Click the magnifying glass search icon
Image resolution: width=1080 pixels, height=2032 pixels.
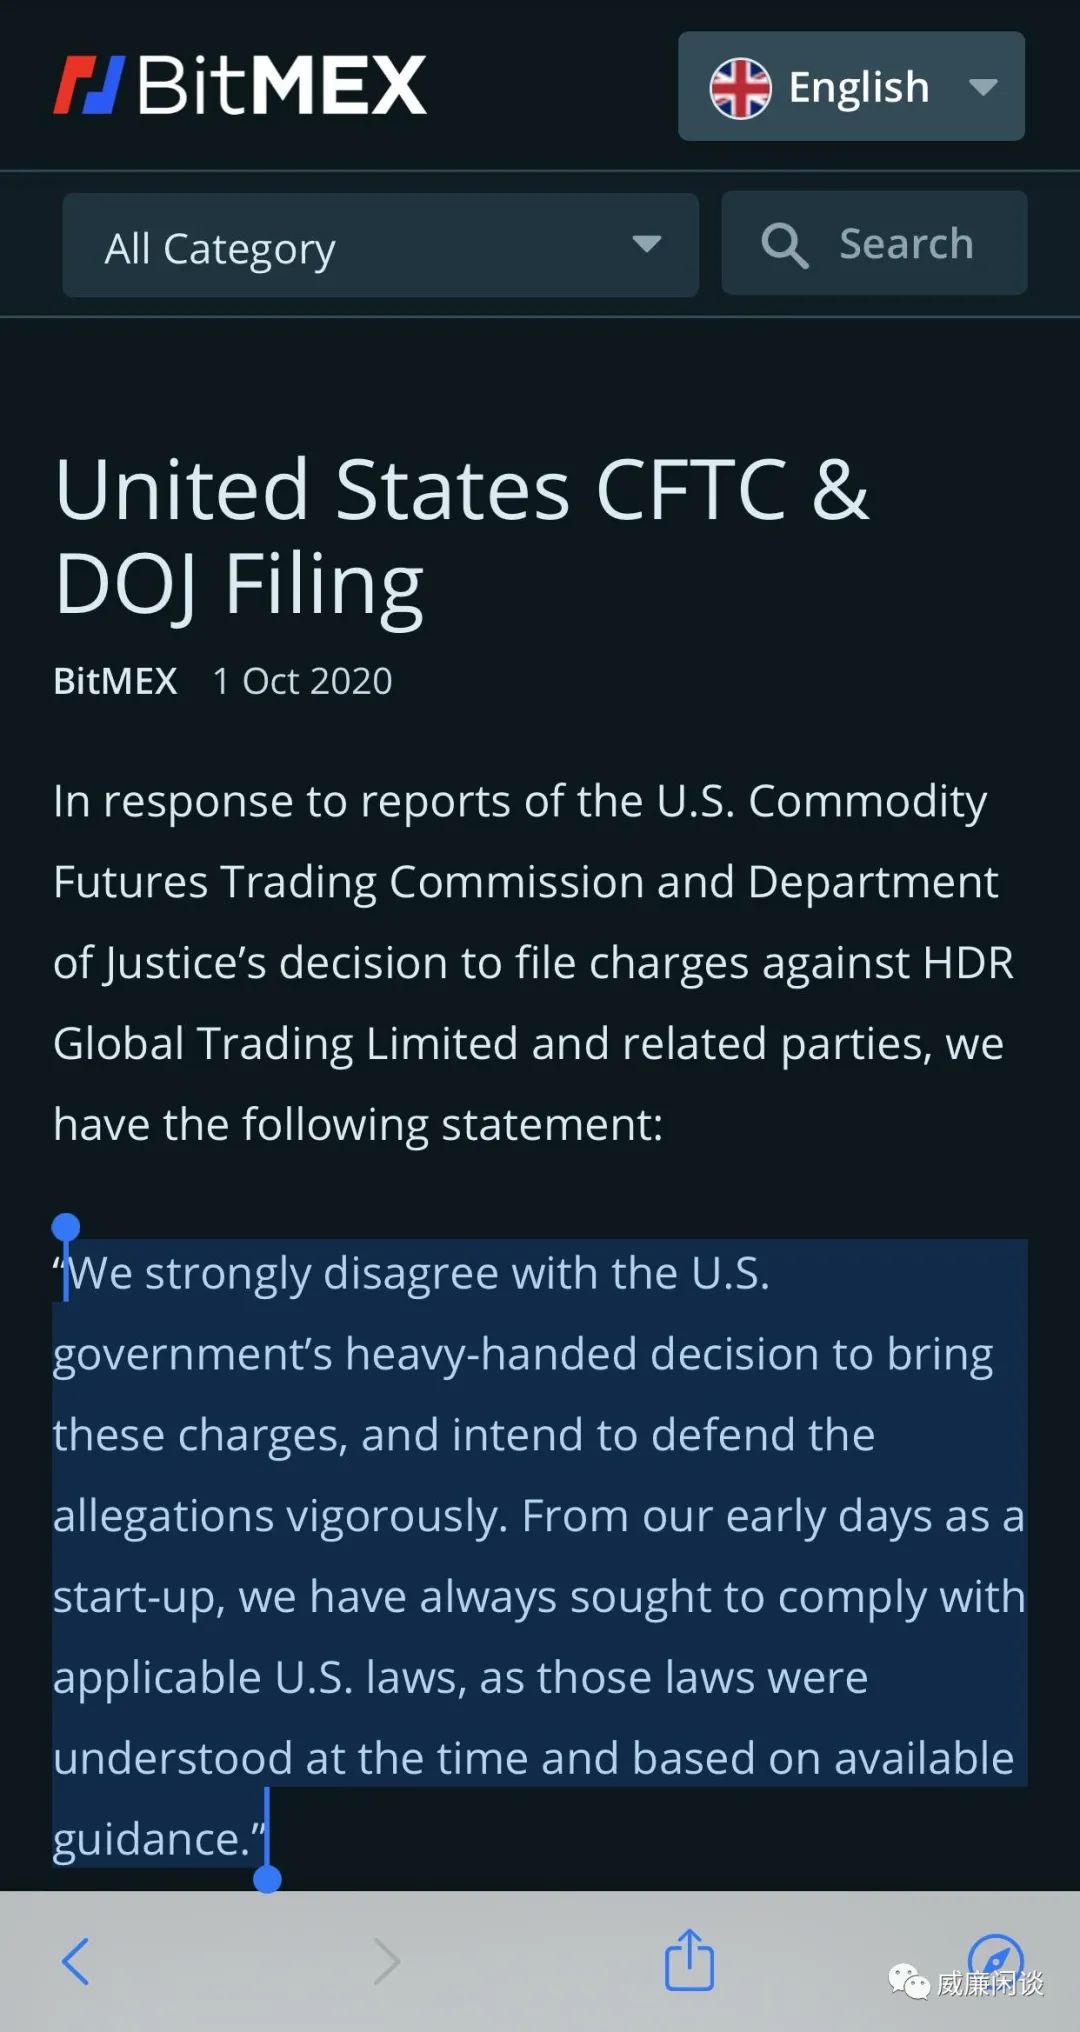click(784, 245)
